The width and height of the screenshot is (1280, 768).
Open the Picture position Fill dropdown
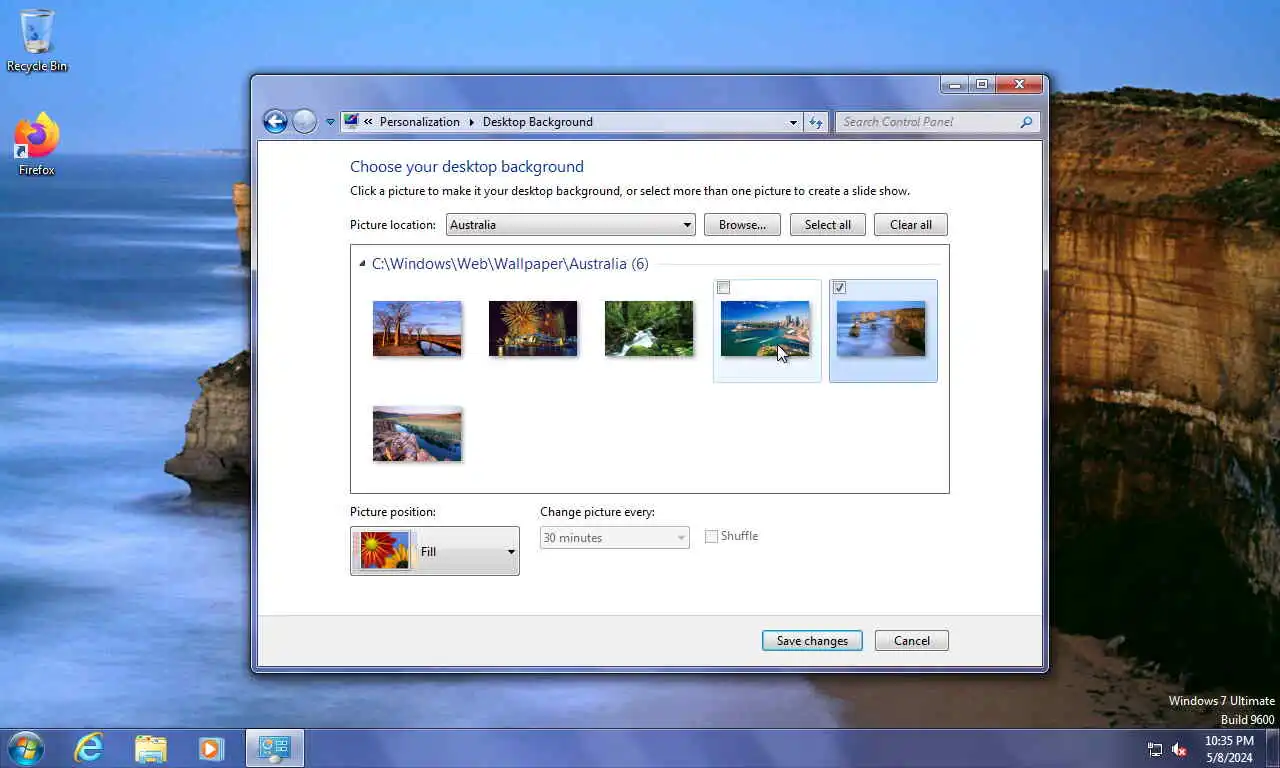[x=435, y=551]
